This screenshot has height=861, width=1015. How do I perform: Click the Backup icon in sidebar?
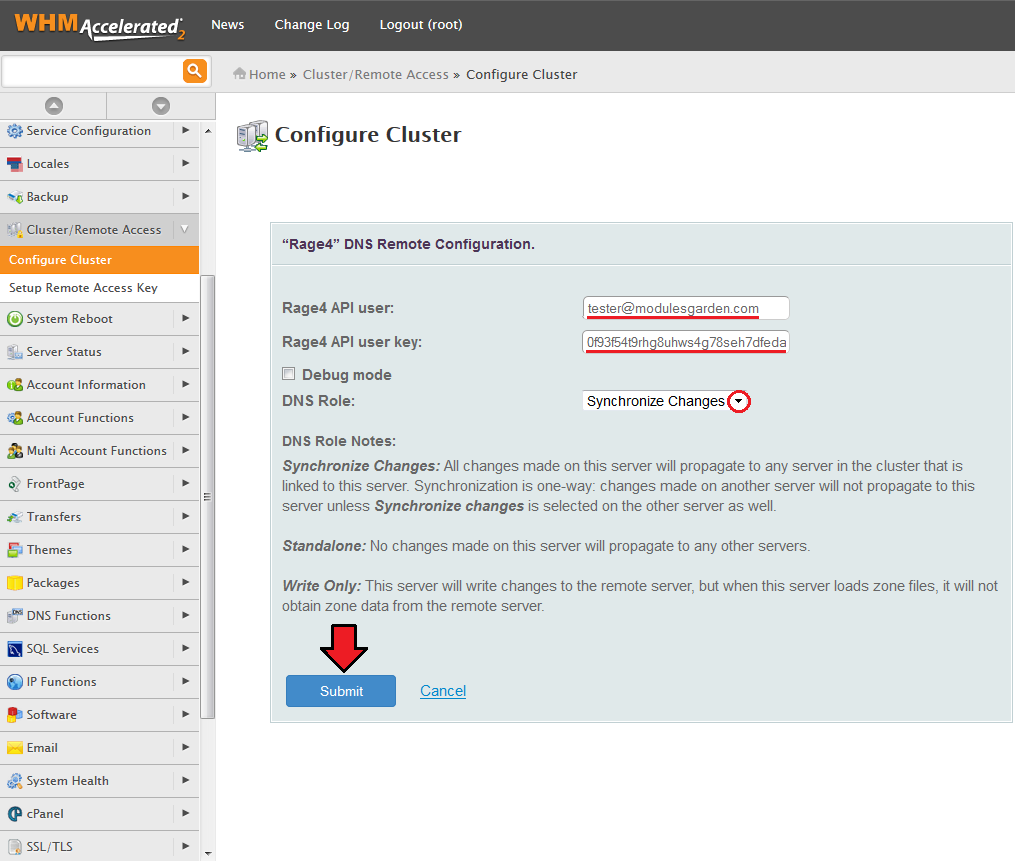(14, 197)
